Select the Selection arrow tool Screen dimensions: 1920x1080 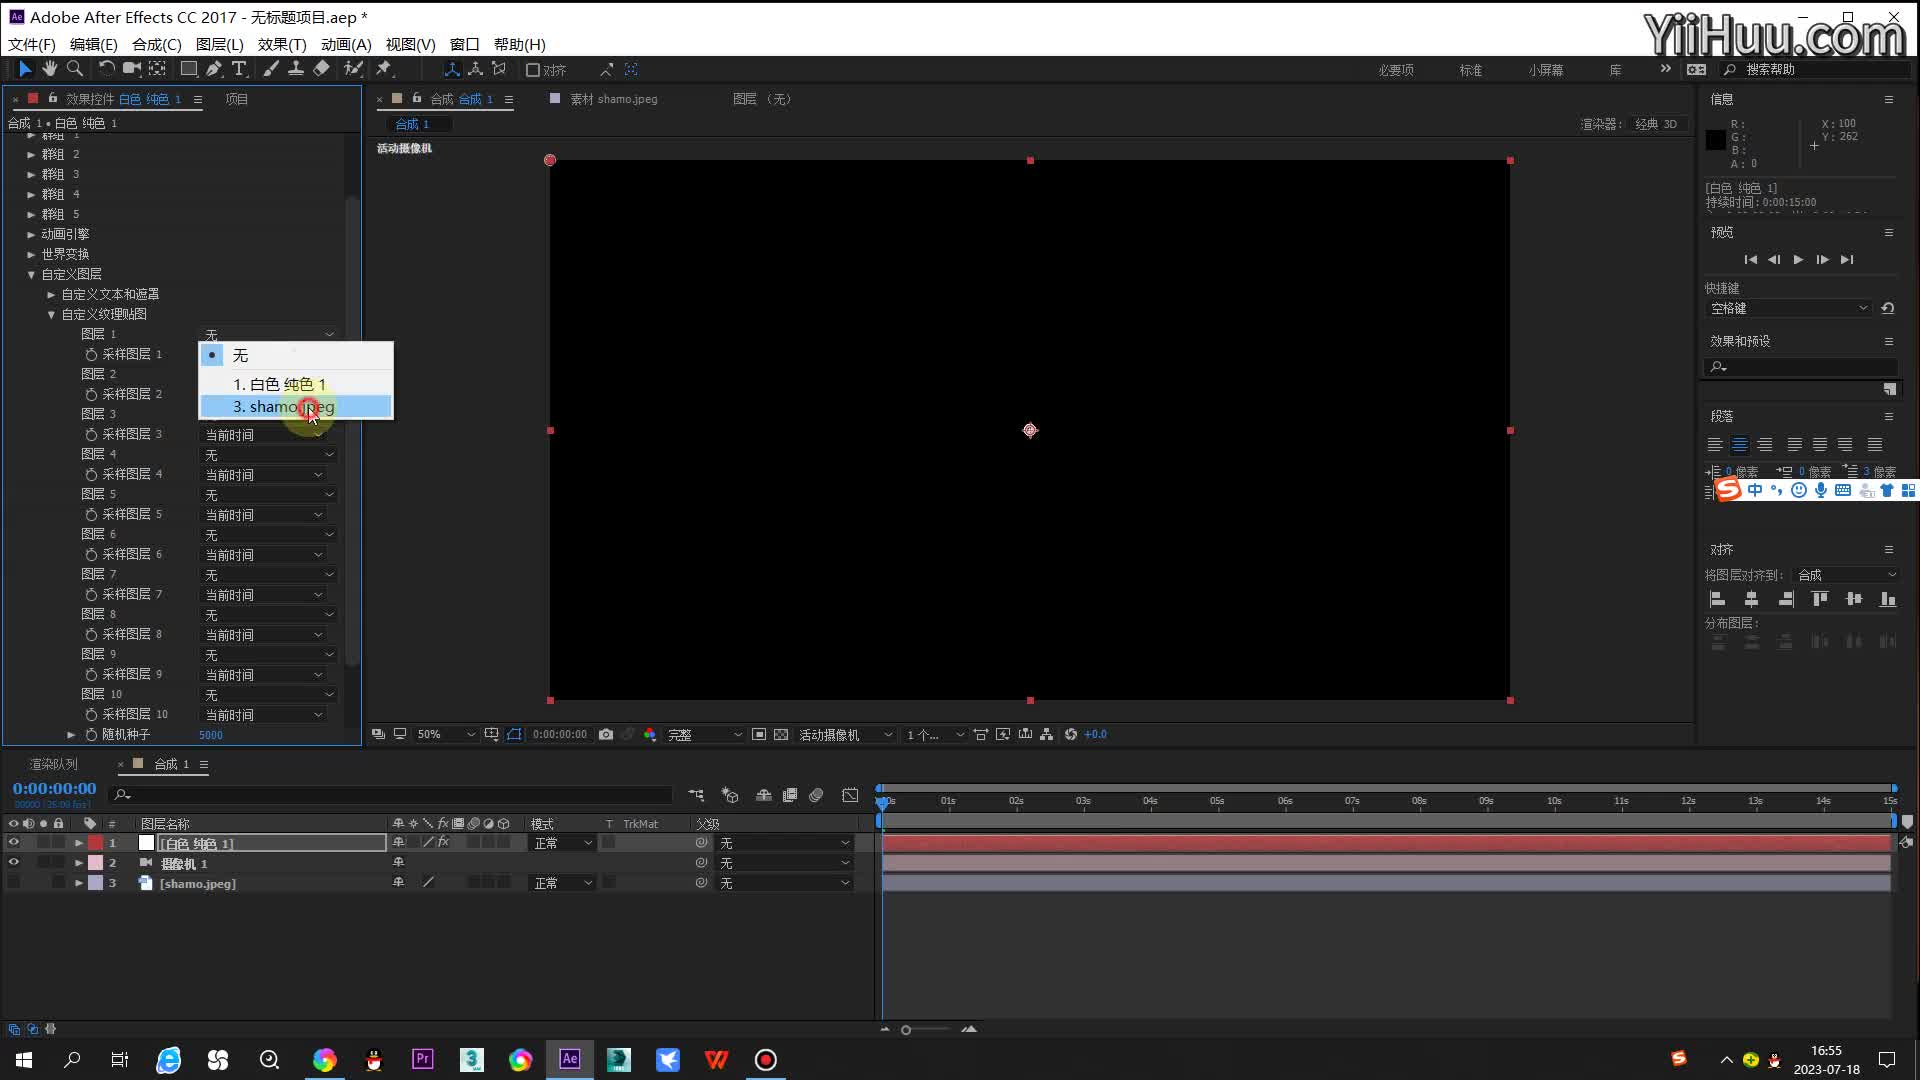point(24,69)
